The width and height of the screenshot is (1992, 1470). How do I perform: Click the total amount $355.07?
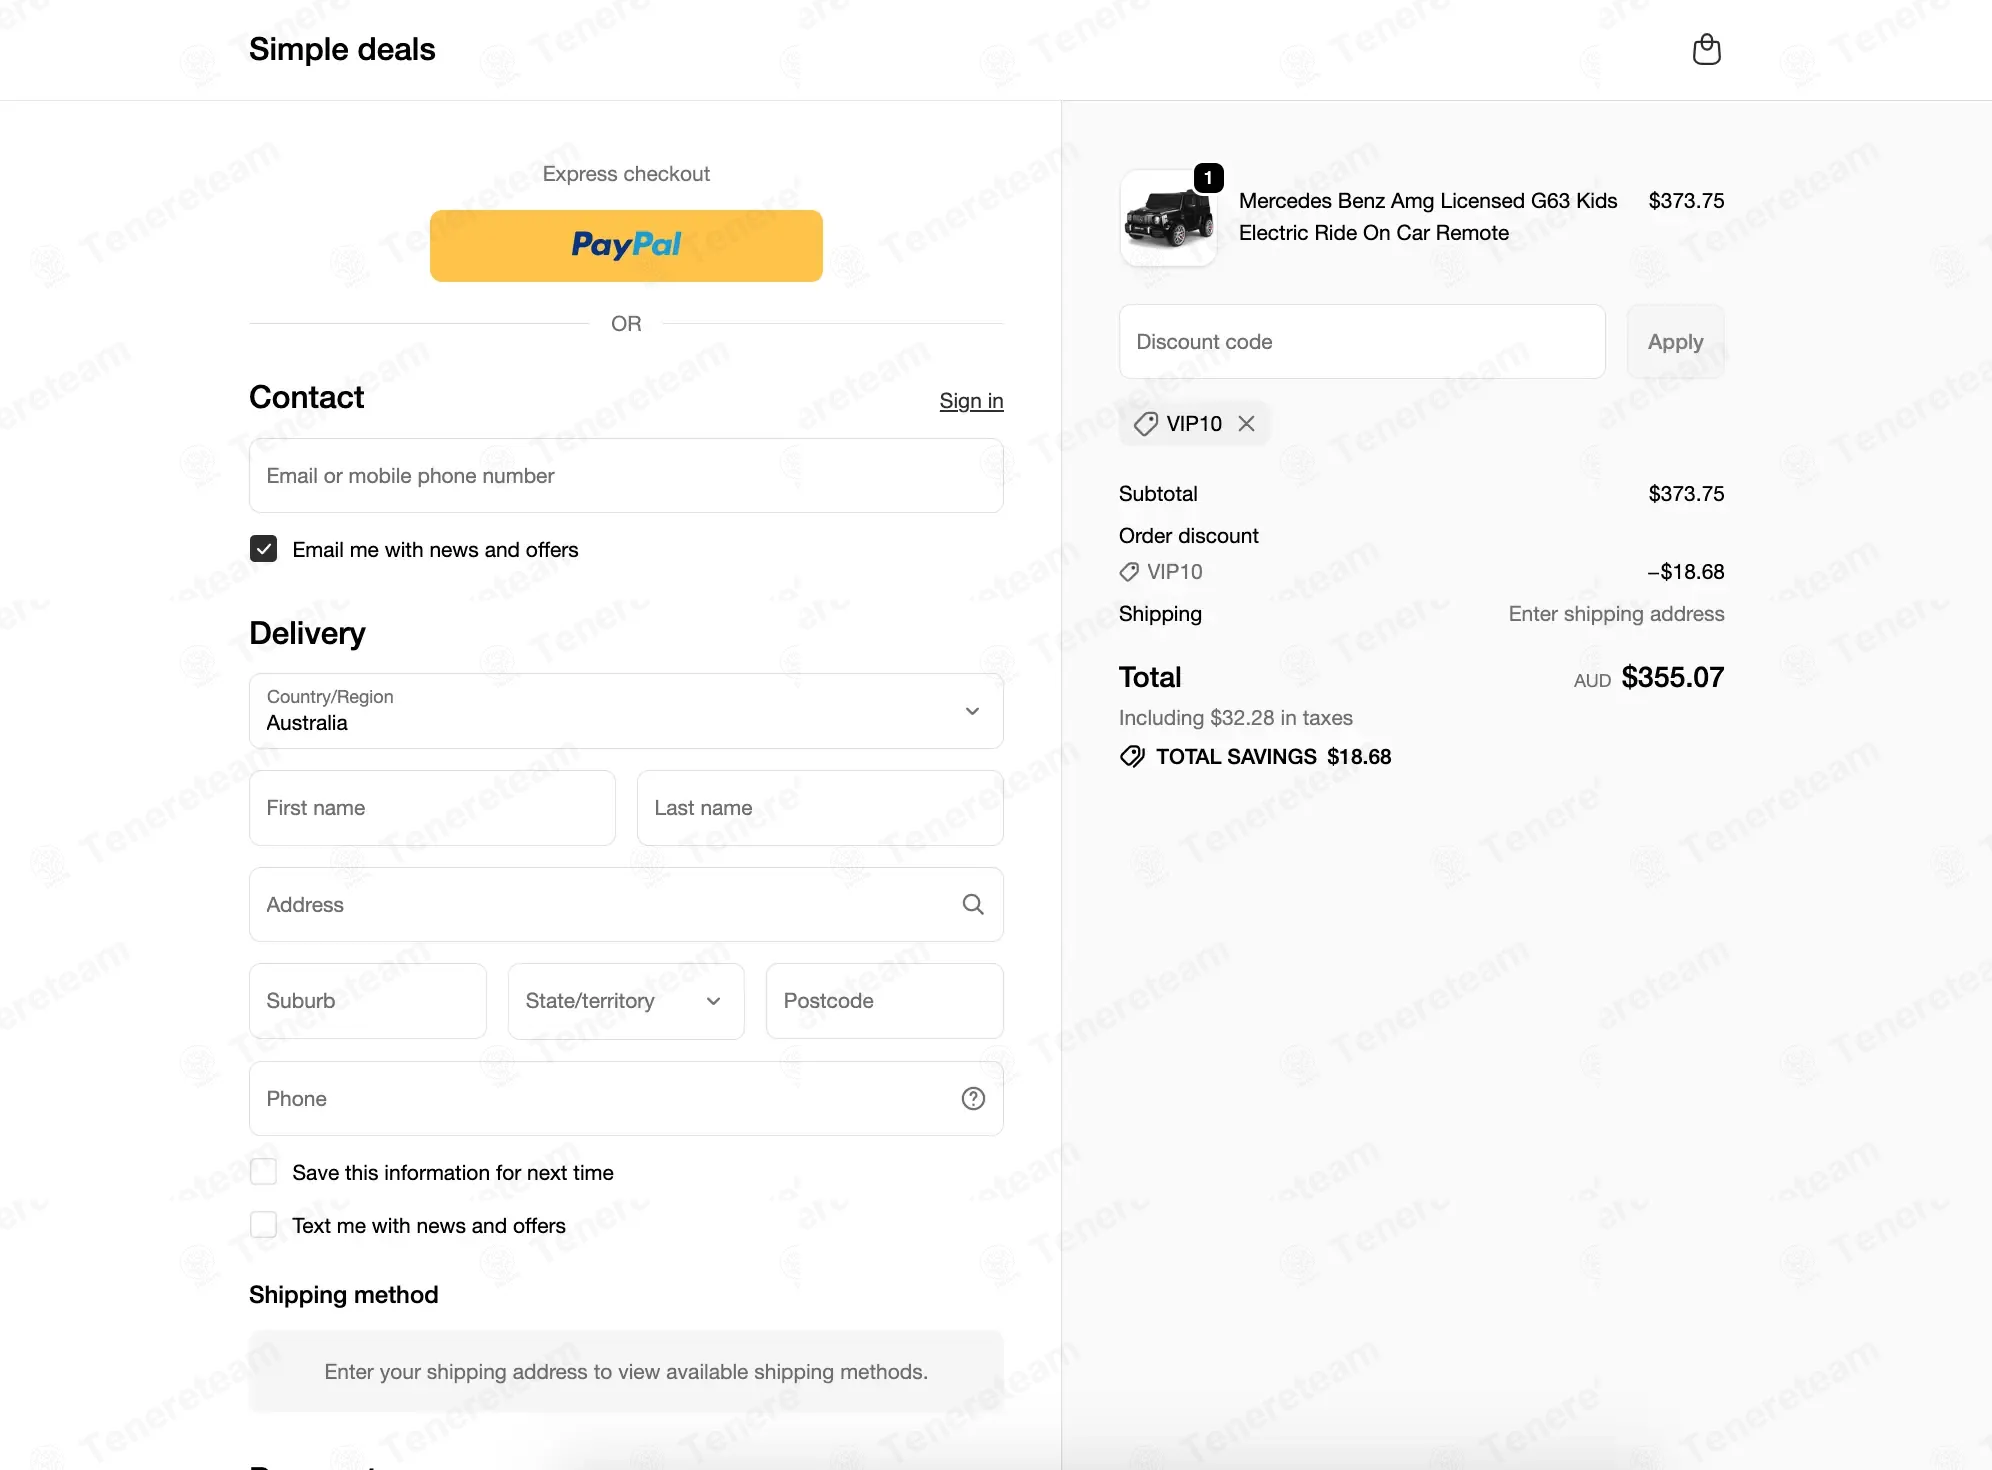pos(1672,677)
